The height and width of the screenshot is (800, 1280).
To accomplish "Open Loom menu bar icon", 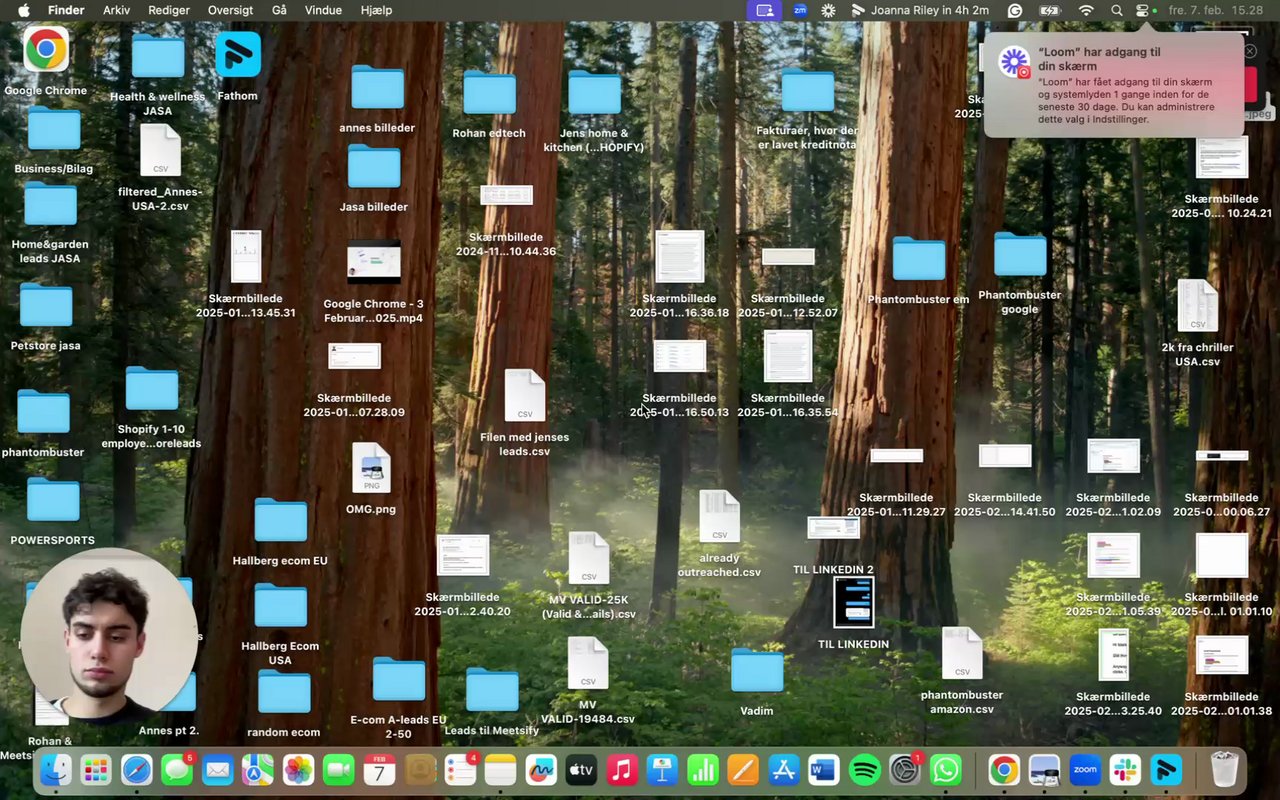I will pos(828,10).
